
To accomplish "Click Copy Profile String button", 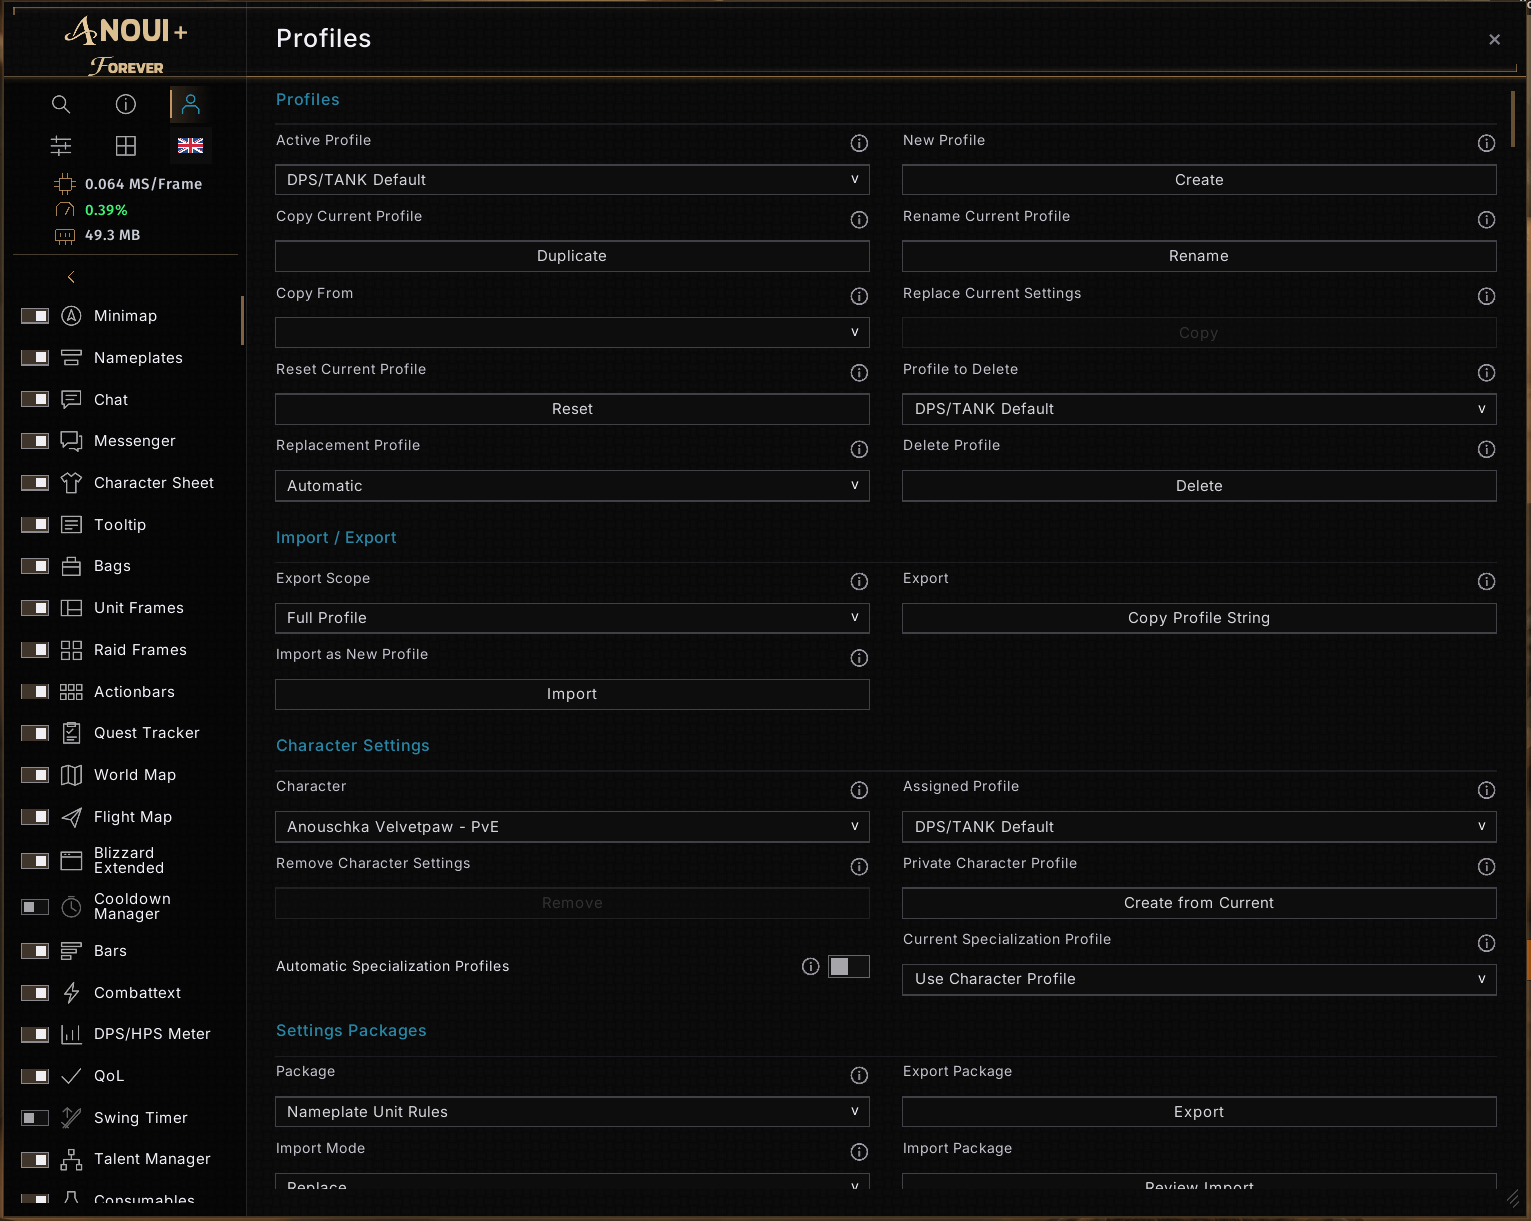I will tap(1199, 618).
